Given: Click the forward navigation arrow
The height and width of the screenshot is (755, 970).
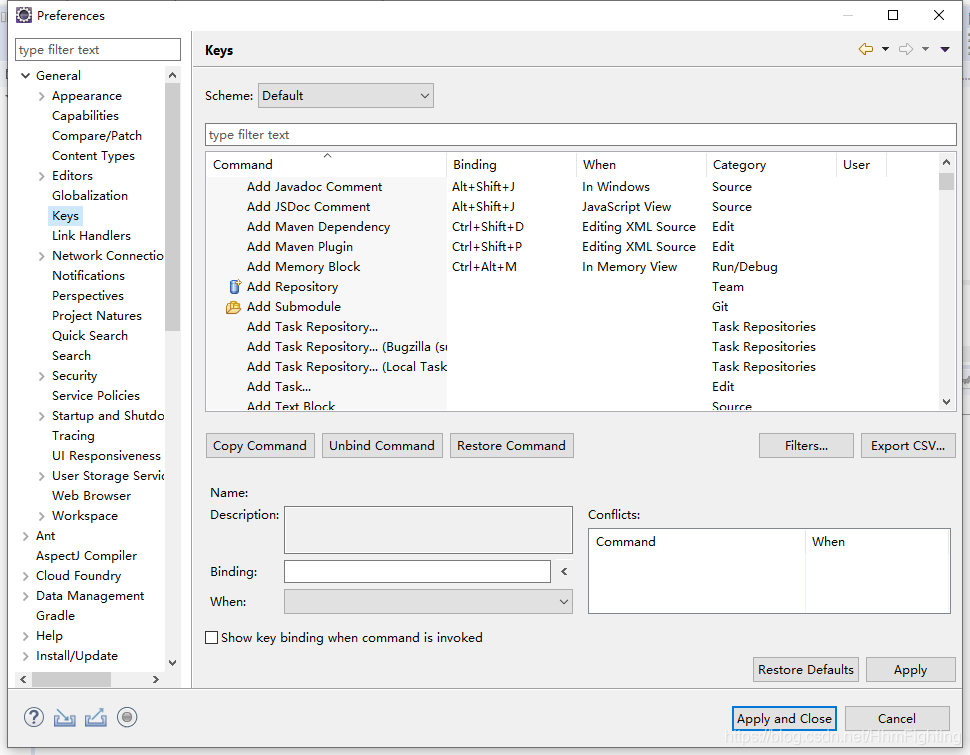Looking at the screenshot, I should [x=906, y=49].
